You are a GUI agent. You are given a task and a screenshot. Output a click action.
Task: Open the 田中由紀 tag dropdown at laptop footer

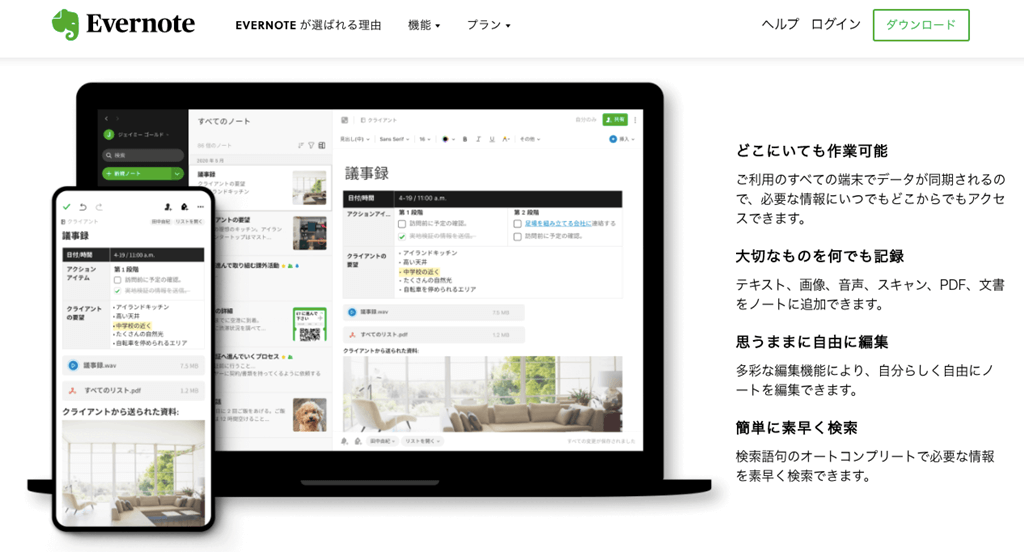(382, 441)
